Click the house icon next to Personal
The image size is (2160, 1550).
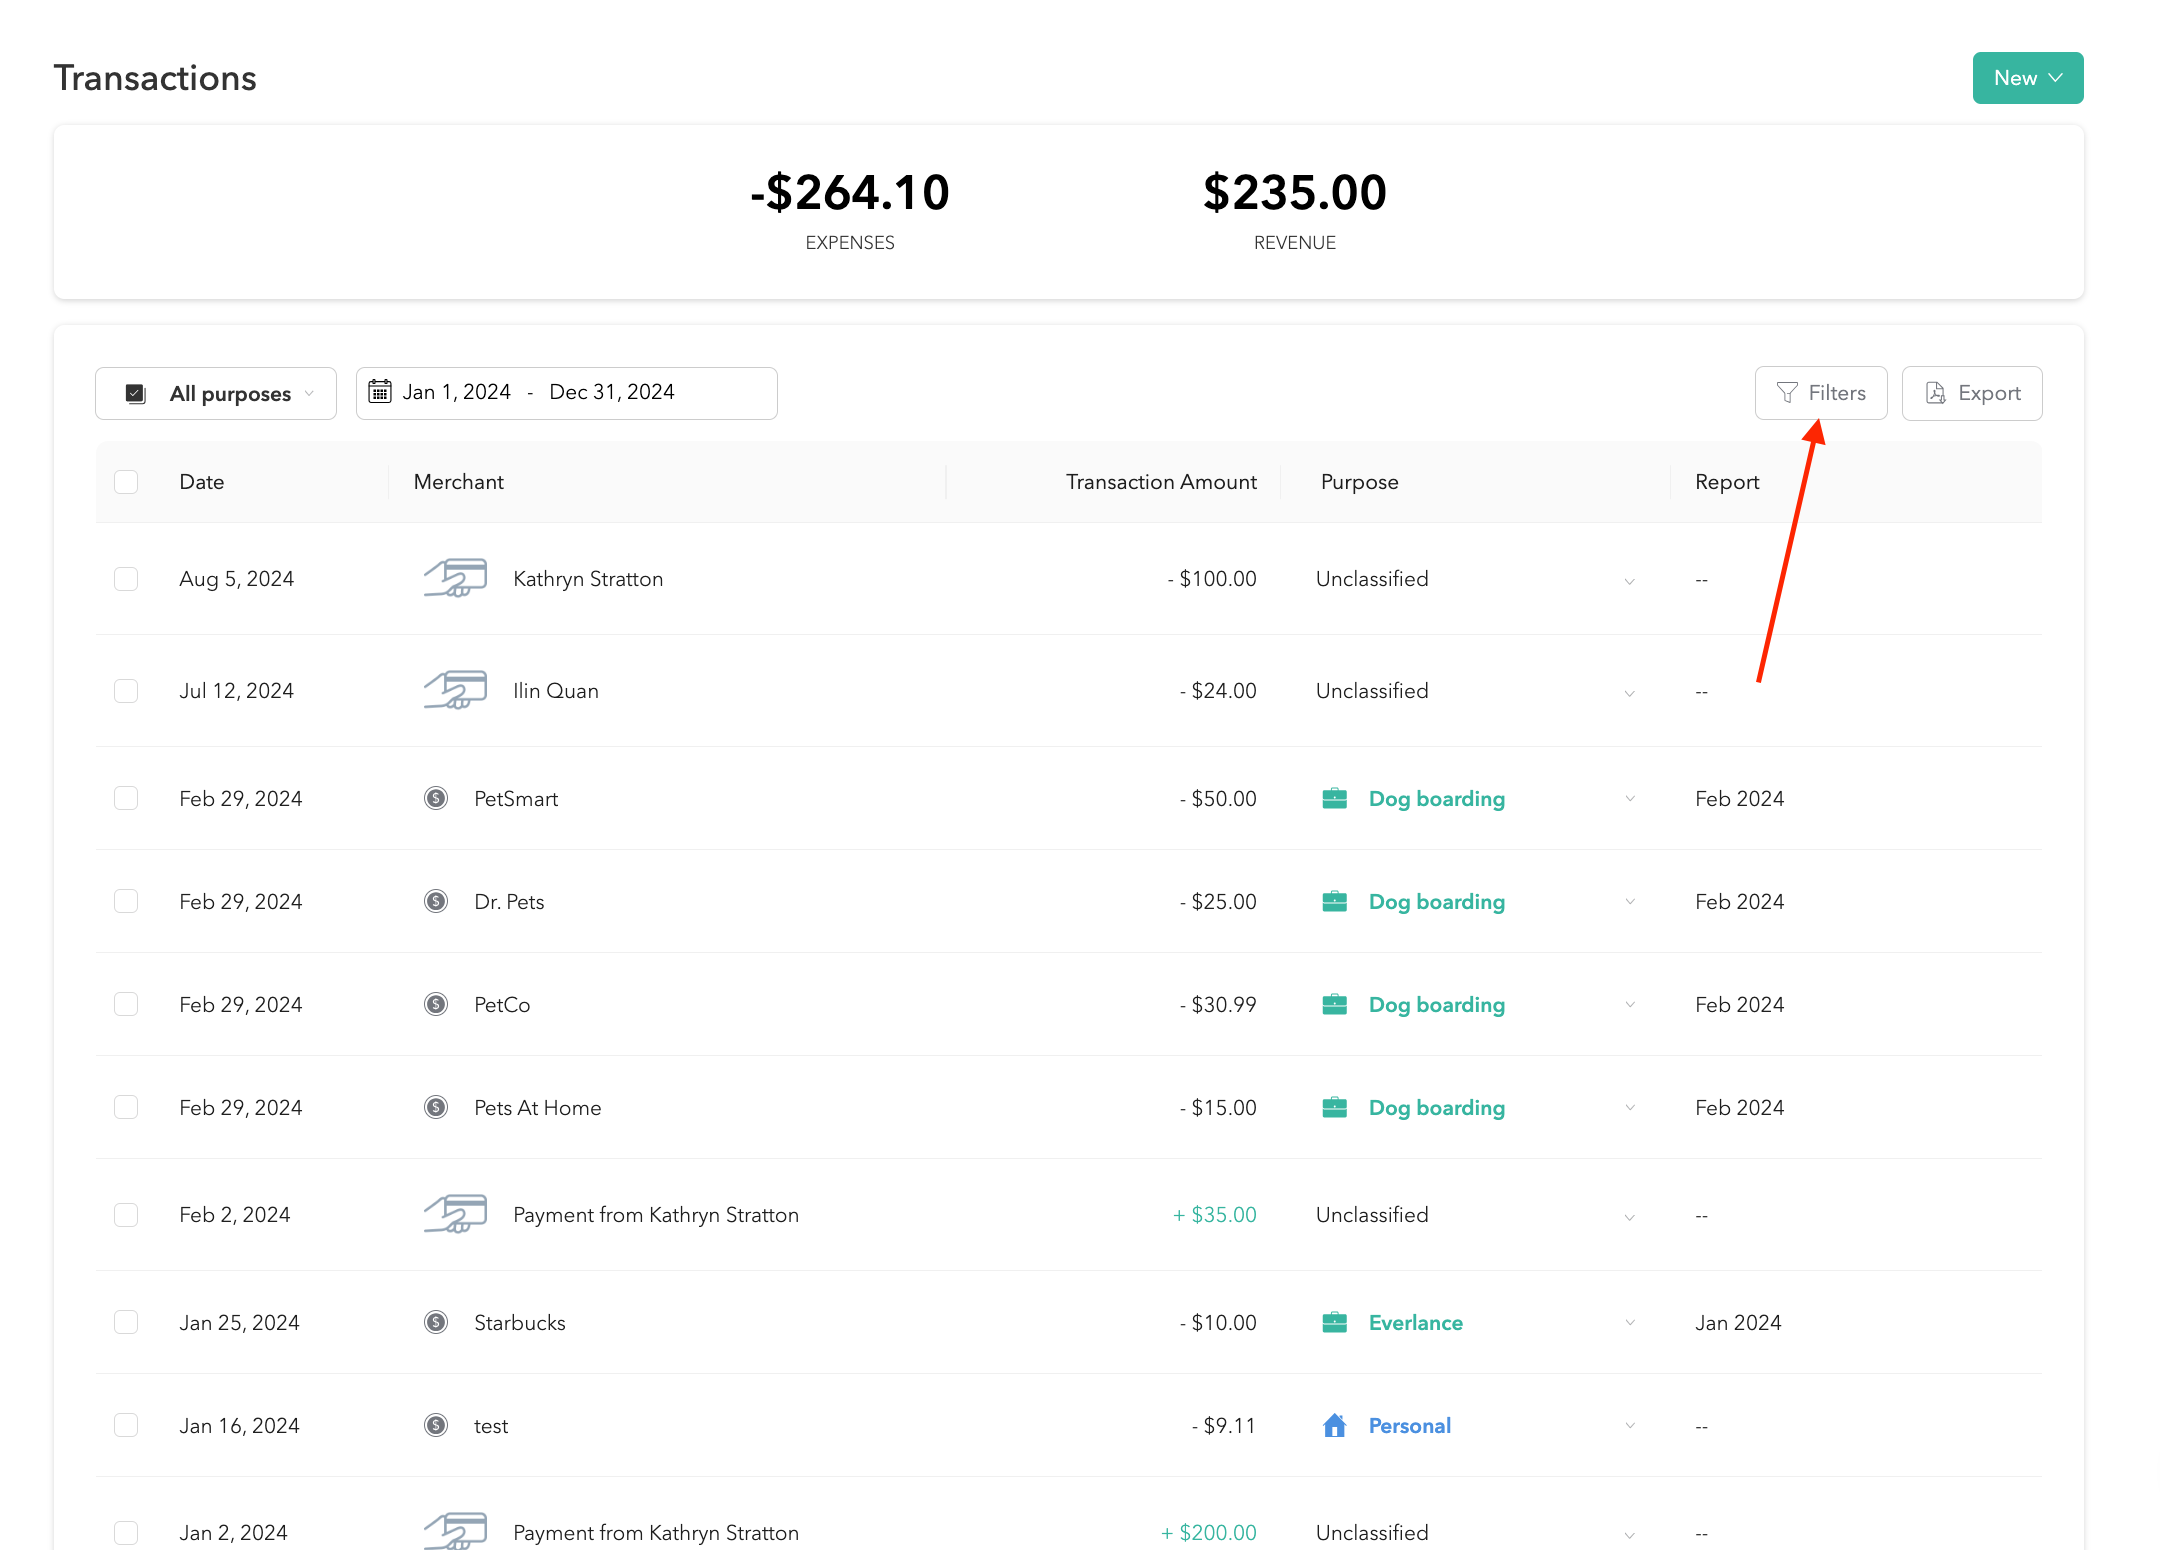point(1334,1425)
